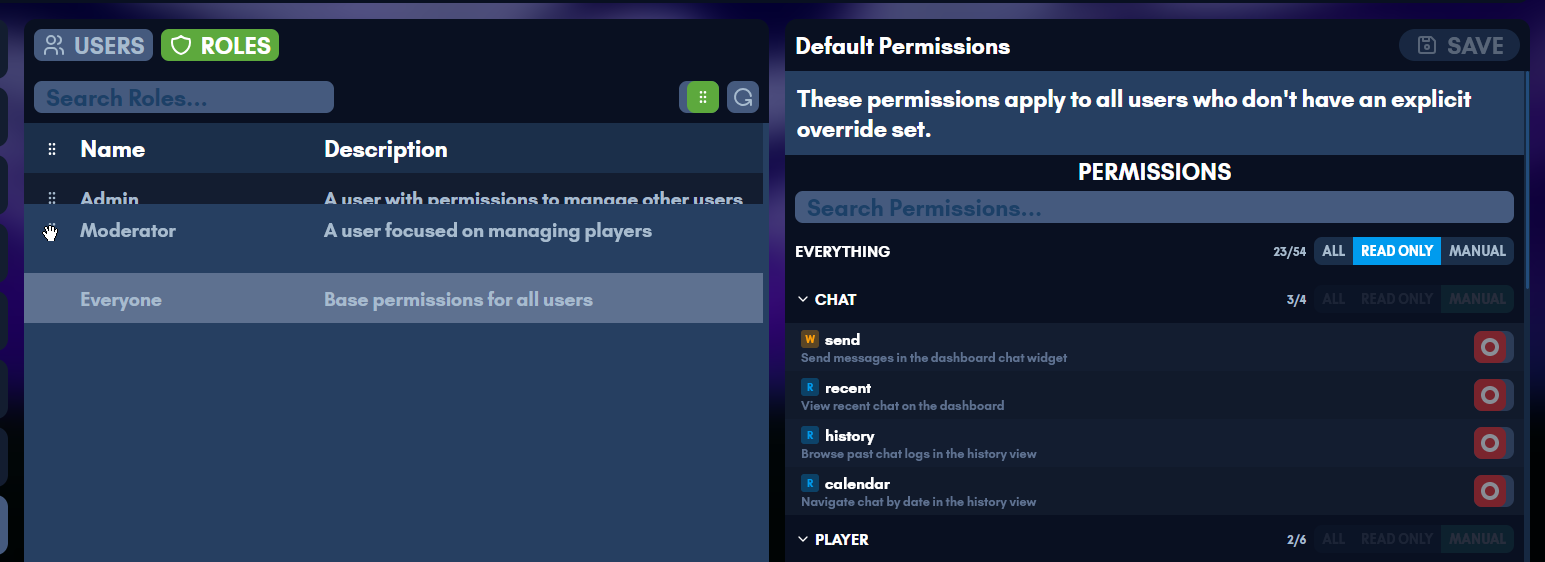Viewport: 1545px width, 562px height.
Task: Set Everything permissions to All
Action: [x=1333, y=251]
